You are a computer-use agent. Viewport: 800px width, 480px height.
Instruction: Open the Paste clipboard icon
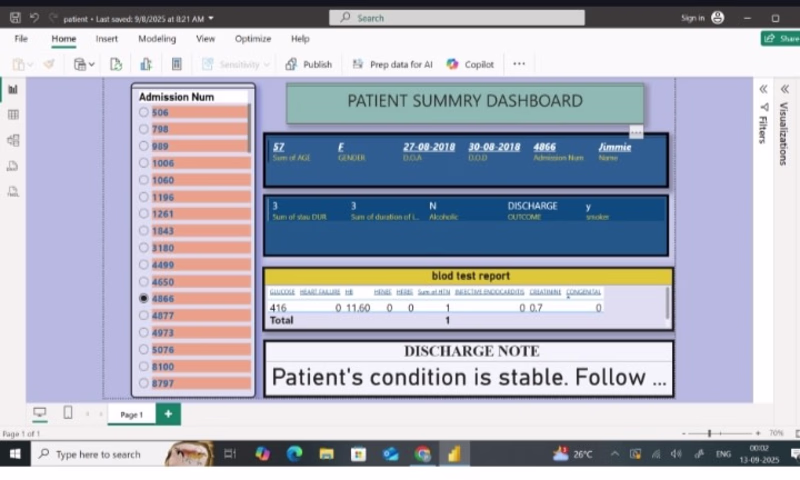tap(18, 64)
